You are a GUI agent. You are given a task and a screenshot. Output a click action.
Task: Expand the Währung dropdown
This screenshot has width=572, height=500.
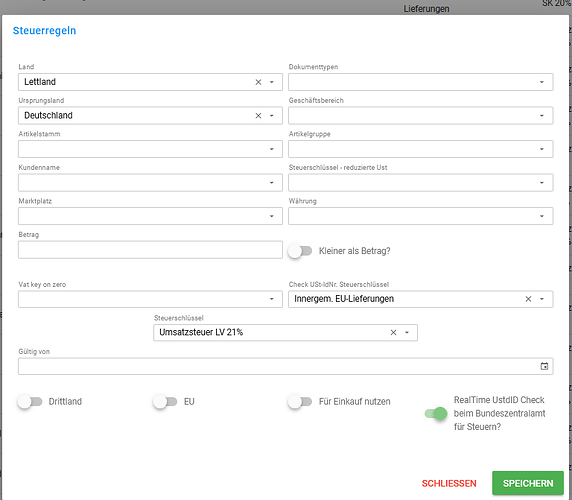(x=542, y=216)
